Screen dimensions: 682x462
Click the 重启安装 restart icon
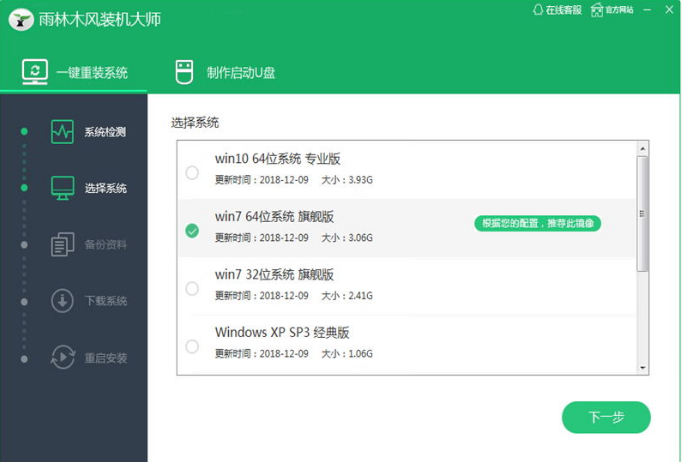pos(62,357)
